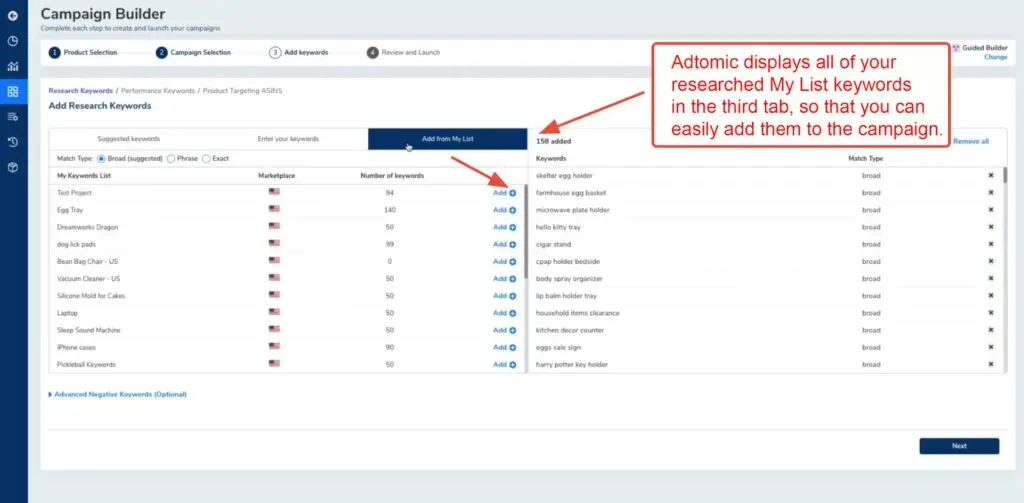This screenshot has width=1024, height=503.
Task: Choose the Phrase match type radio button
Action: click(171, 158)
